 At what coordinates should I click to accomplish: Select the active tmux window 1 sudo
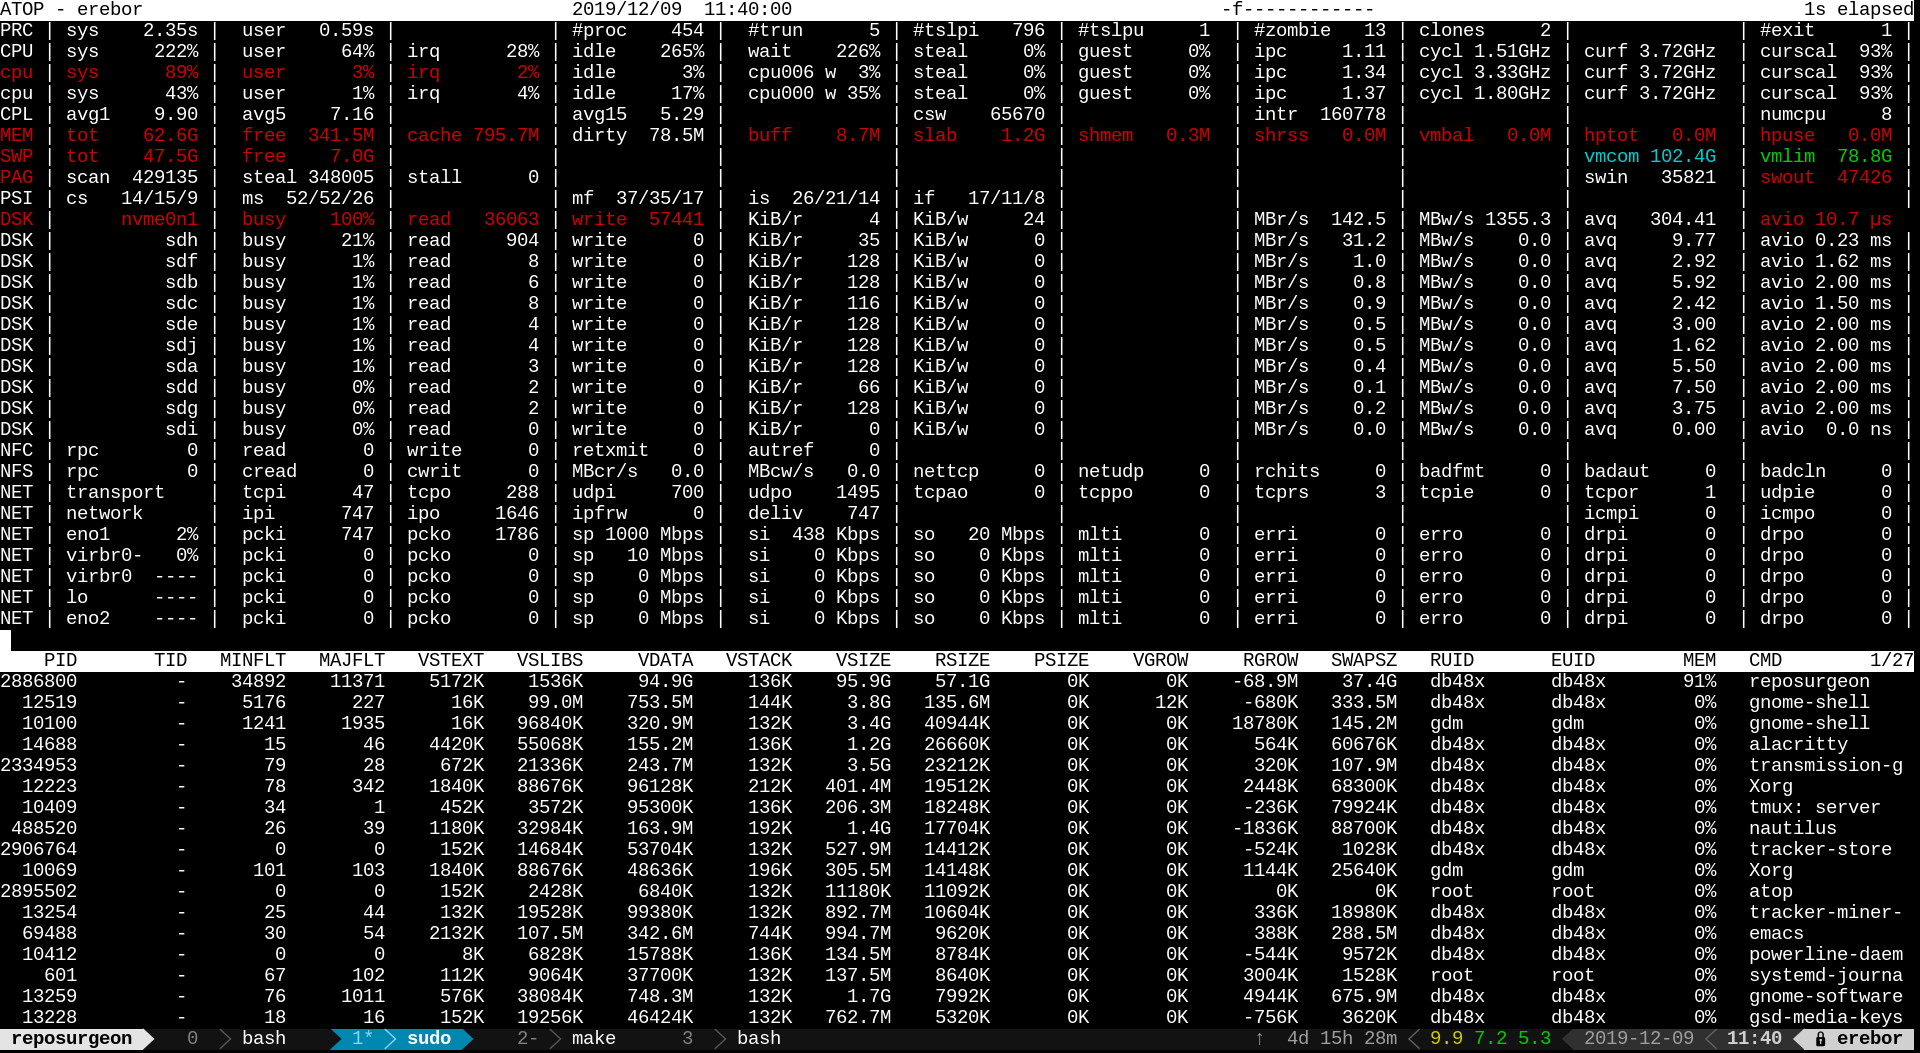401,1039
